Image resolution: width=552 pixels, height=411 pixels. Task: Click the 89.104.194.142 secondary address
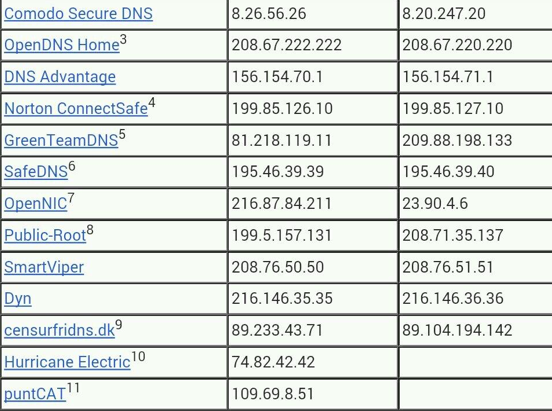(x=457, y=330)
